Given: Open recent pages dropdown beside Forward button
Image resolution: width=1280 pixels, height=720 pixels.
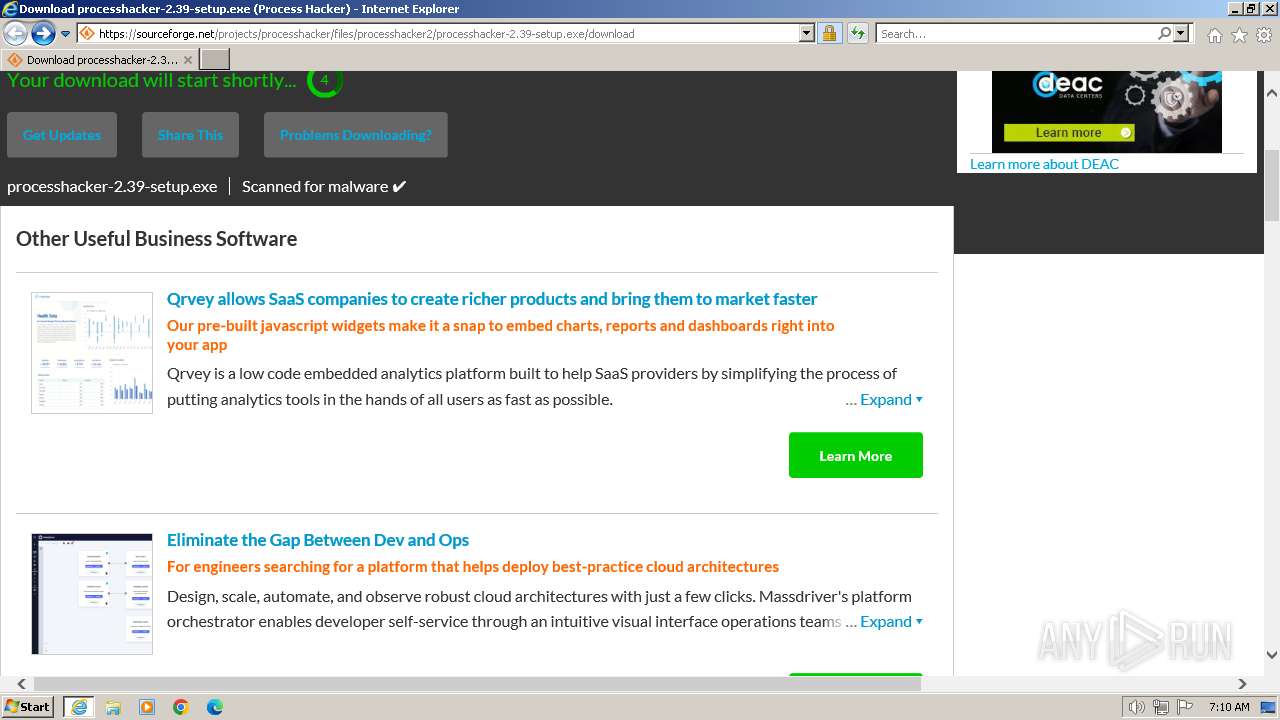Looking at the screenshot, I should point(66,34).
